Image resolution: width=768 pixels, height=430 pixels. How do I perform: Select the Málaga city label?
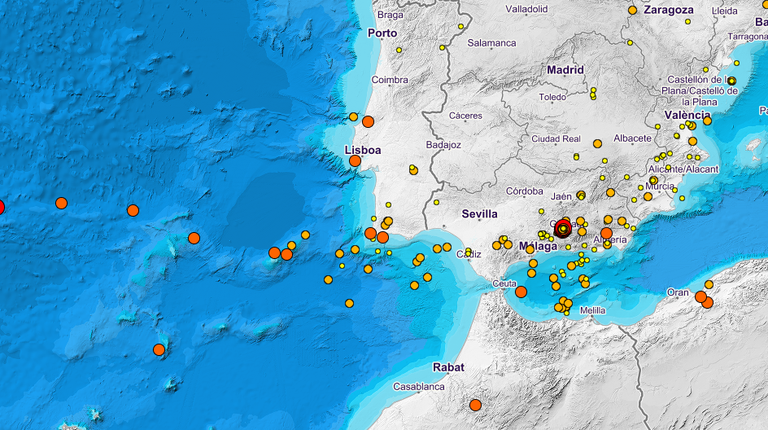coord(537,246)
